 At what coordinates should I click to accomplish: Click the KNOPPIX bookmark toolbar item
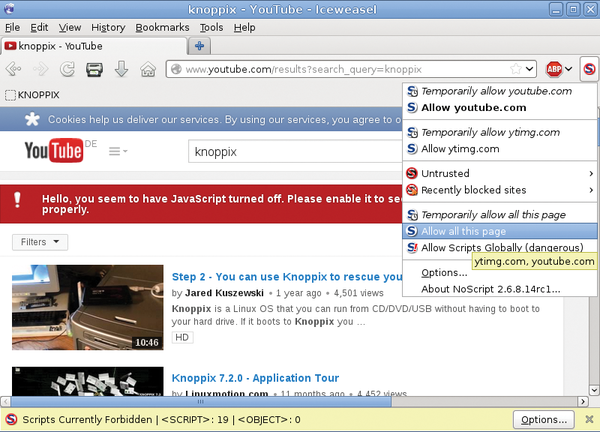[x=32, y=95]
